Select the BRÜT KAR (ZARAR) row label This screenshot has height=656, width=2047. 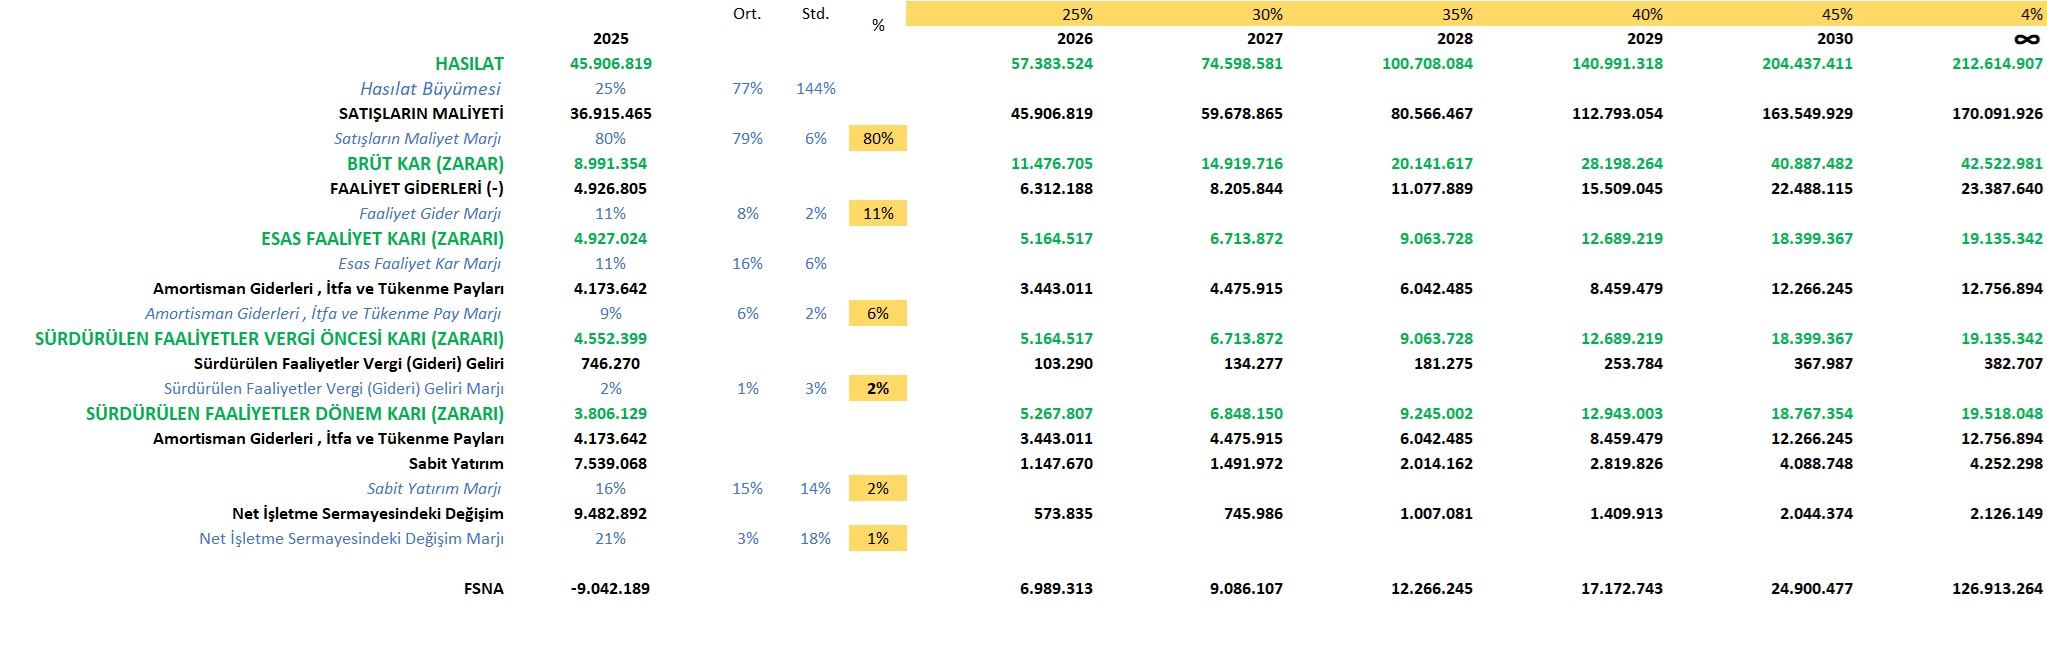point(425,164)
